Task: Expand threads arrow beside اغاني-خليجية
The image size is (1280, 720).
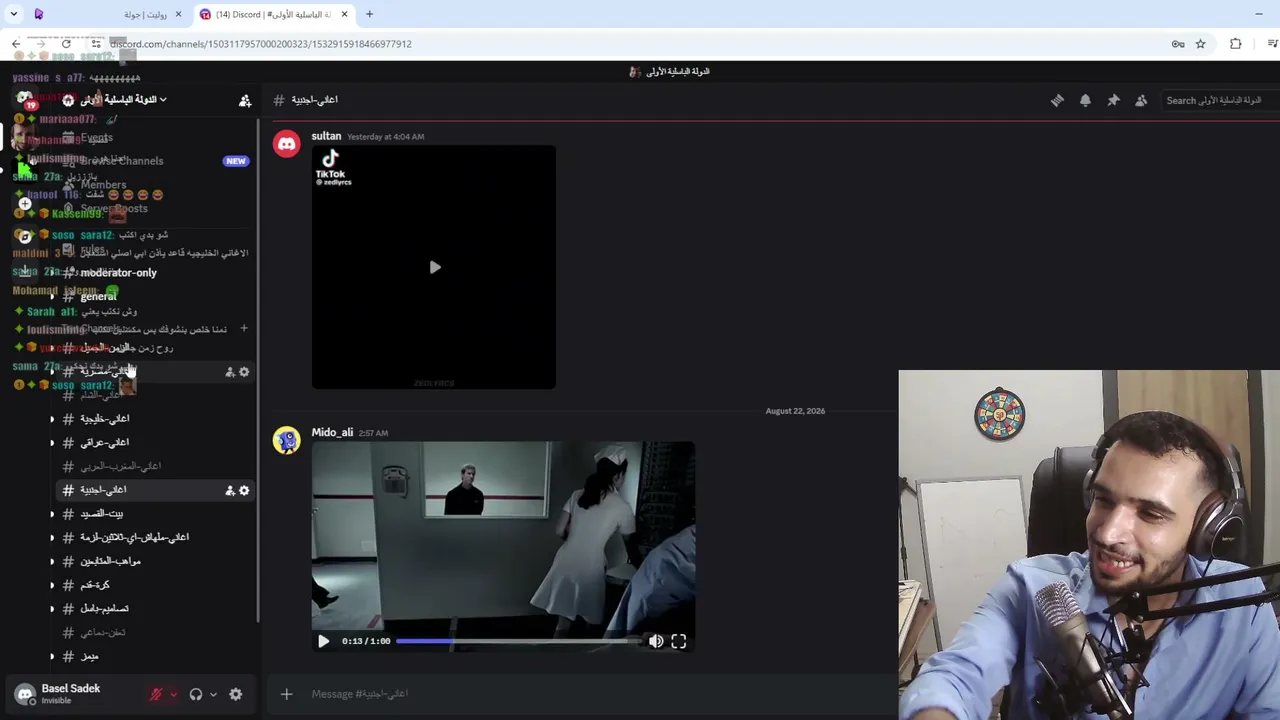Action: 52,419
